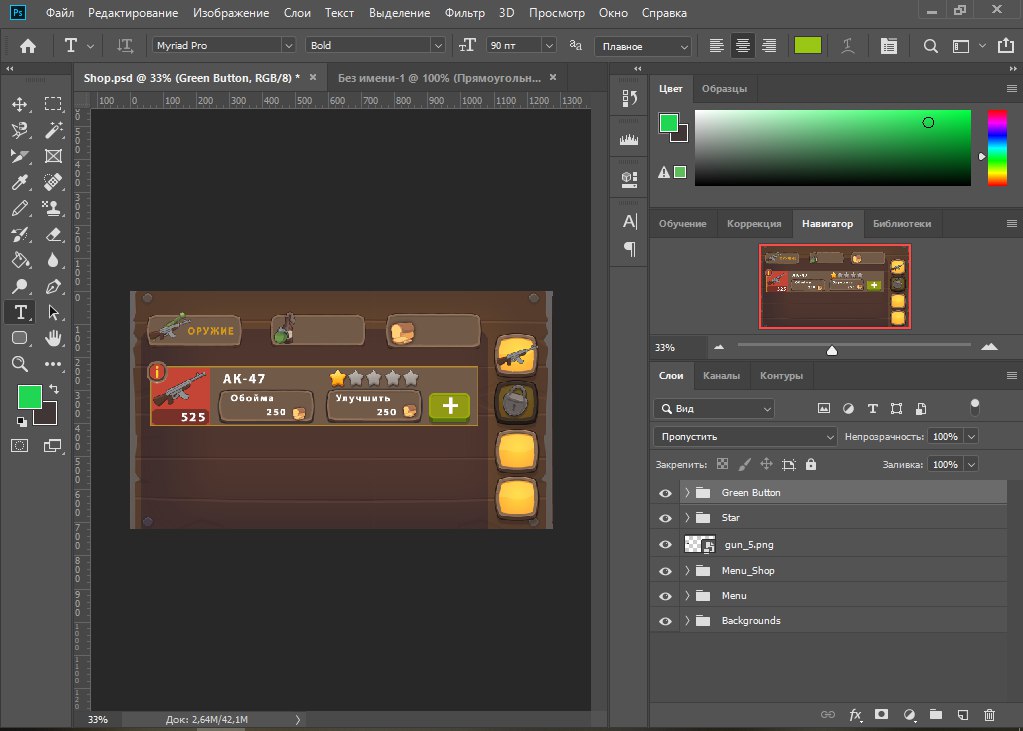Viewport: 1023px width, 731px height.
Task: Hide the Star layer group
Action: [x=665, y=518]
